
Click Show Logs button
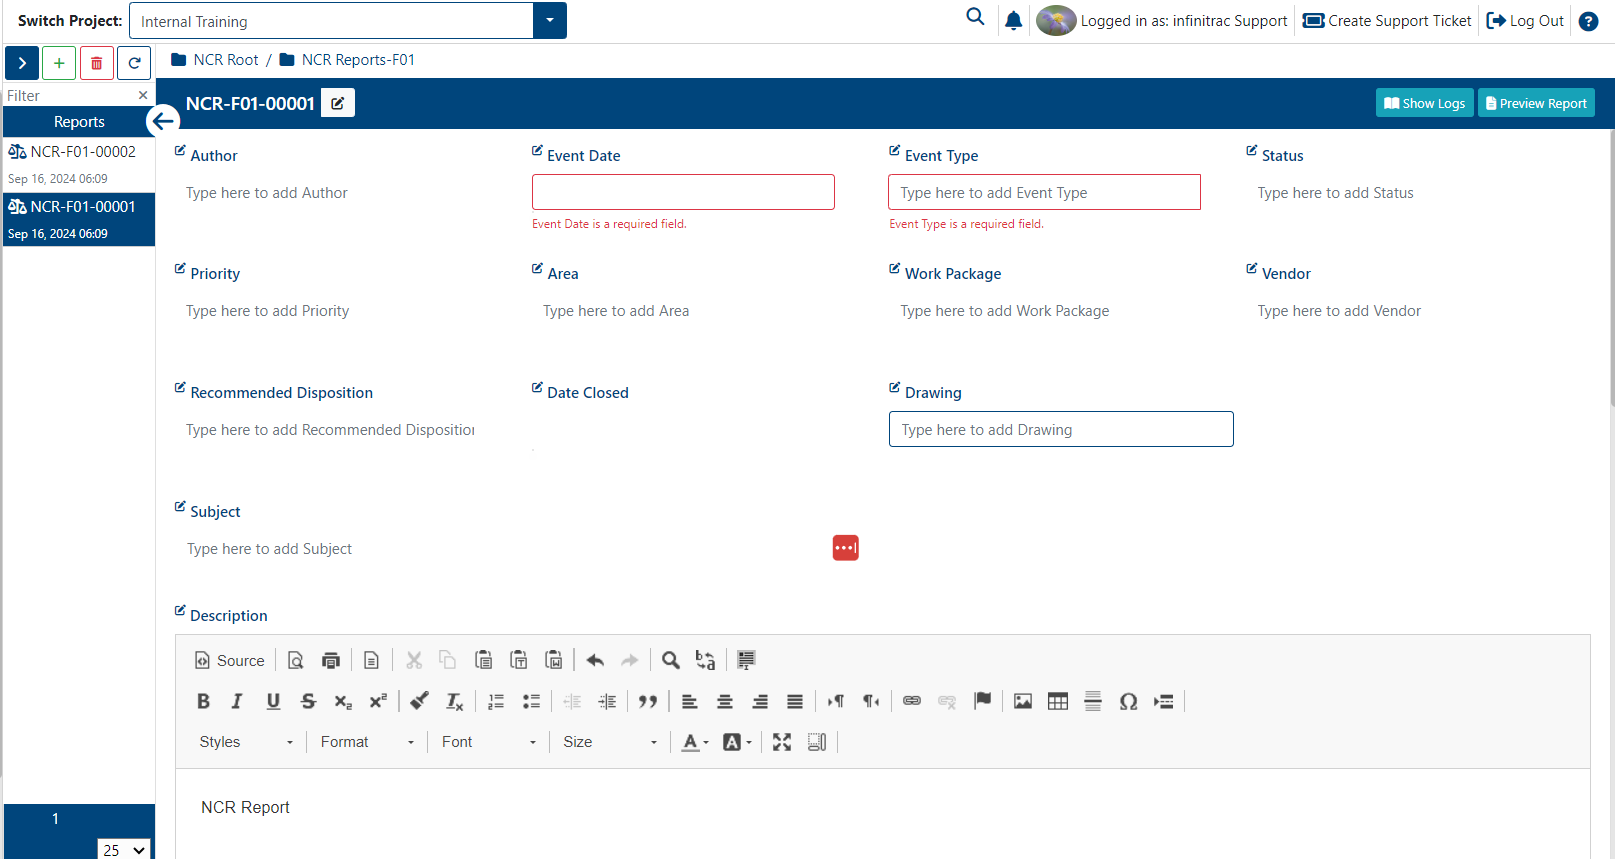click(x=1425, y=103)
